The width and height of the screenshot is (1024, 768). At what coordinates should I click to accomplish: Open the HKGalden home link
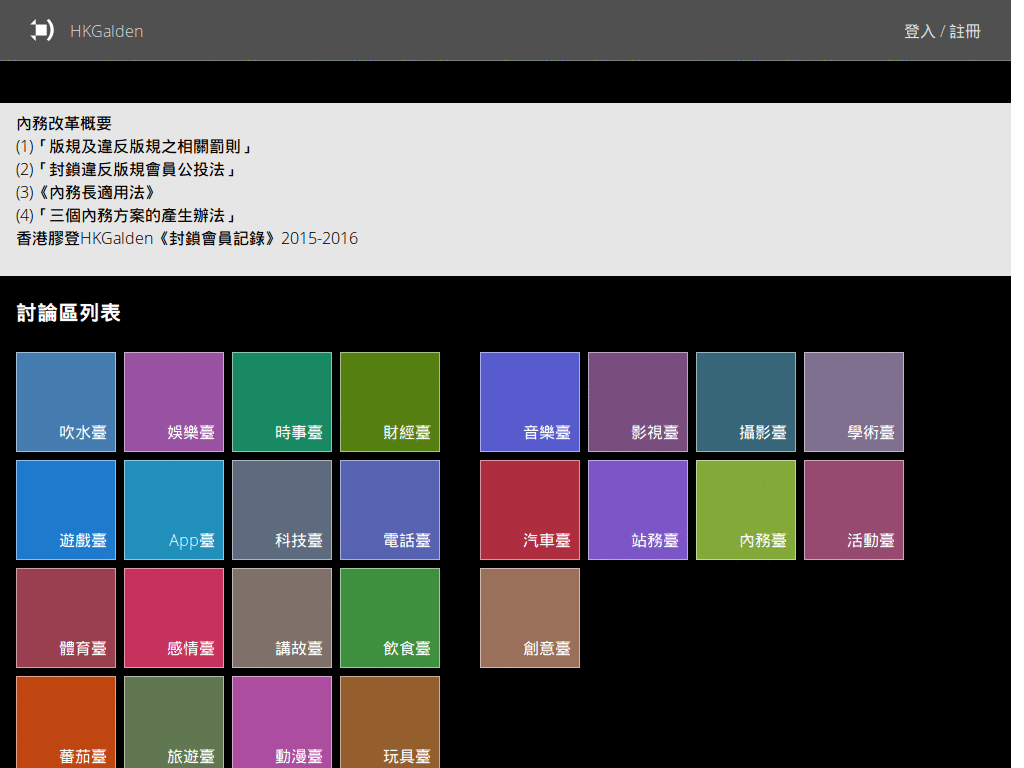[x=106, y=31]
